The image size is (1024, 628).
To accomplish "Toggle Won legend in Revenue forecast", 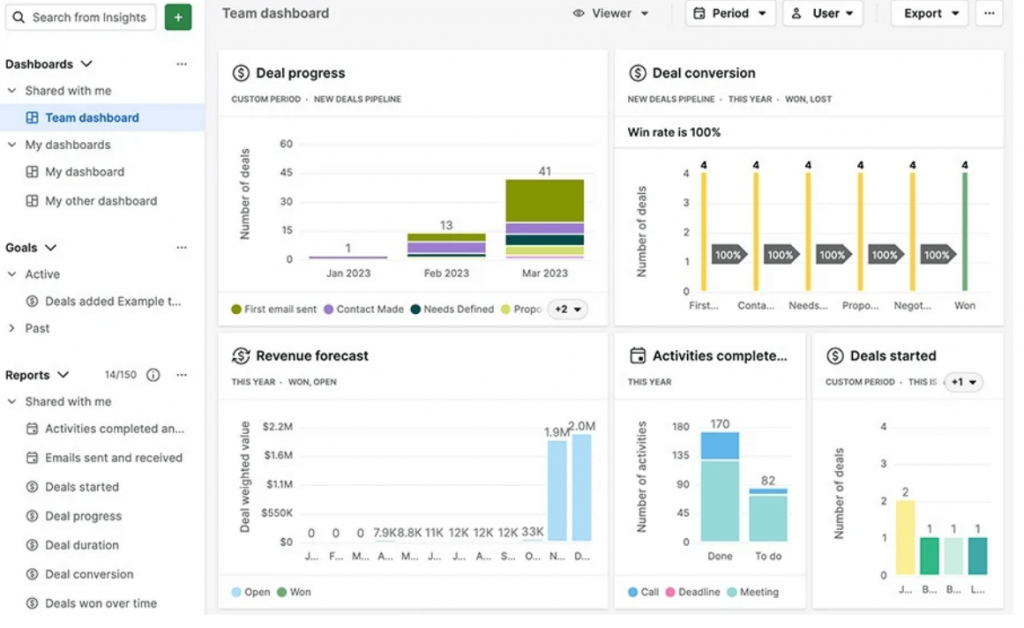I will [294, 592].
